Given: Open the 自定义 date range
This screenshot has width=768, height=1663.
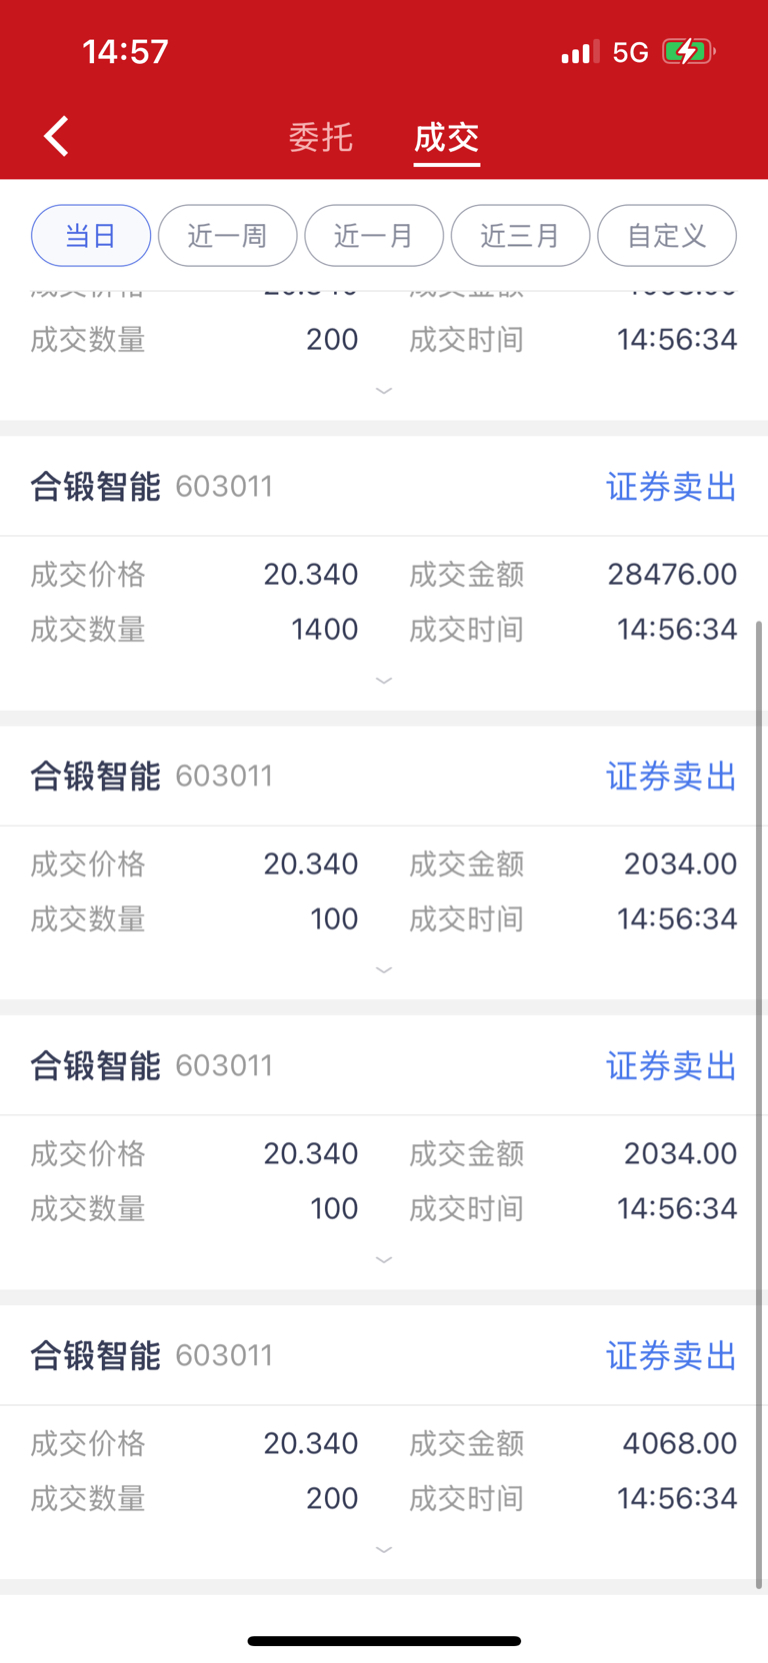Looking at the screenshot, I should (667, 236).
